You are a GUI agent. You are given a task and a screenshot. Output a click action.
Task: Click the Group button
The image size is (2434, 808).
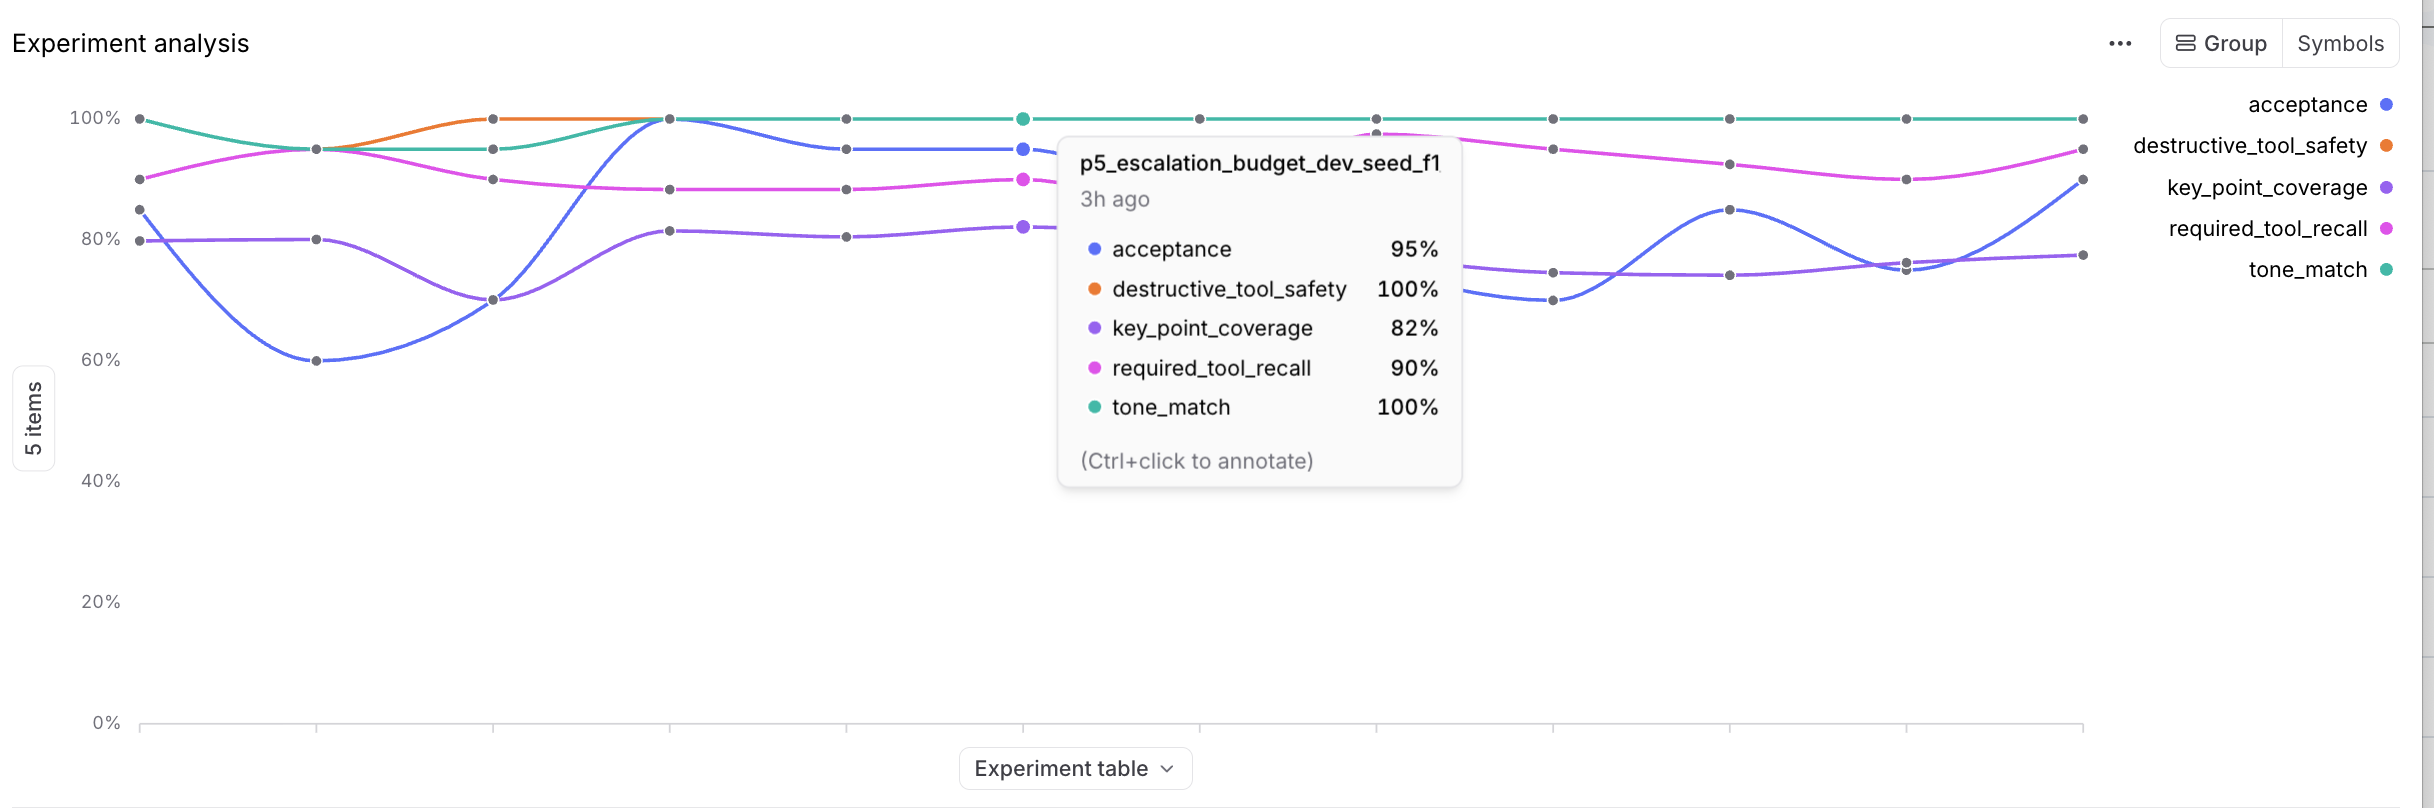(2222, 43)
